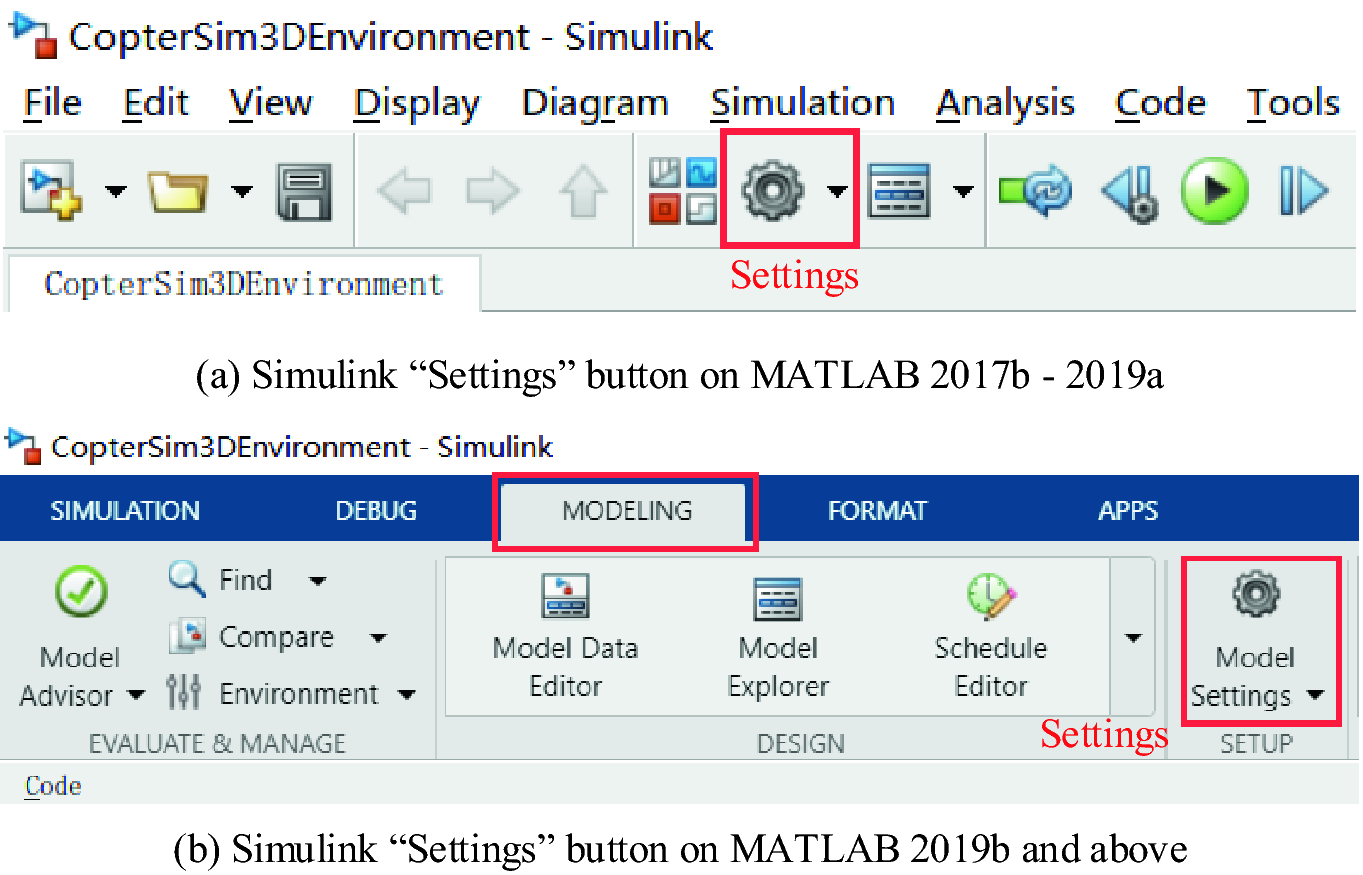This screenshot has height=875, width=1363.
Task: Click the Find magnifier button
Action: click(x=220, y=579)
